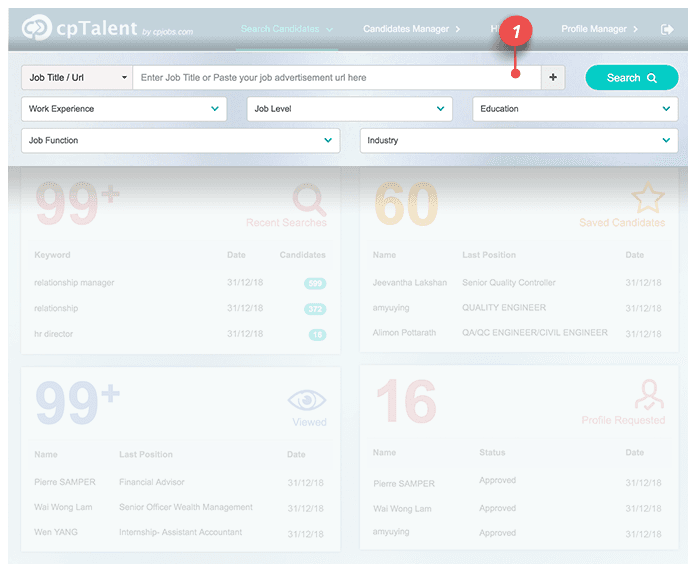This screenshot has height=572, width=696.
Task: Click the 372 candidates badge
Action: (x=315, y=309)
